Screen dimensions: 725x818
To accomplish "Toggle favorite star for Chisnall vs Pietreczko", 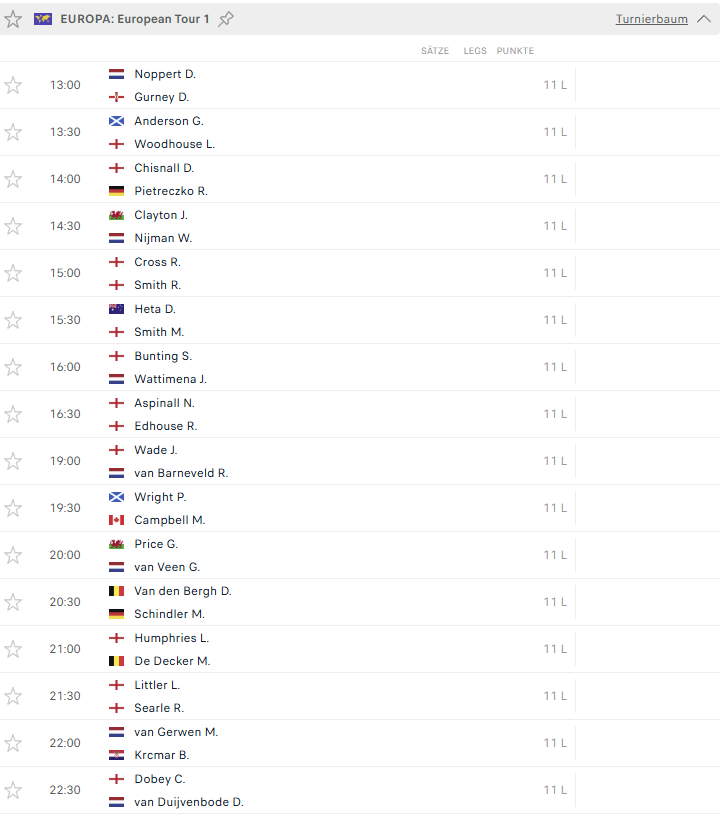I will (x=13, y=179).
